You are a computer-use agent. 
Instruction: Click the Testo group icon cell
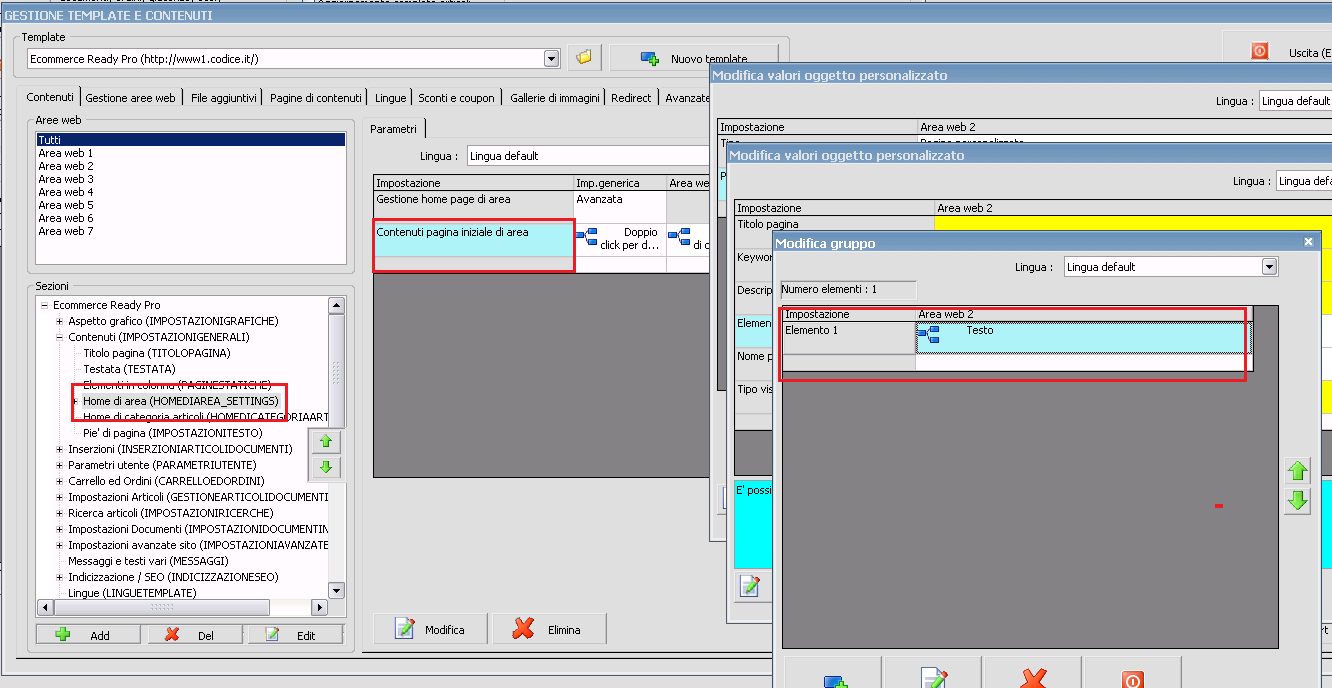point(1084,337)
